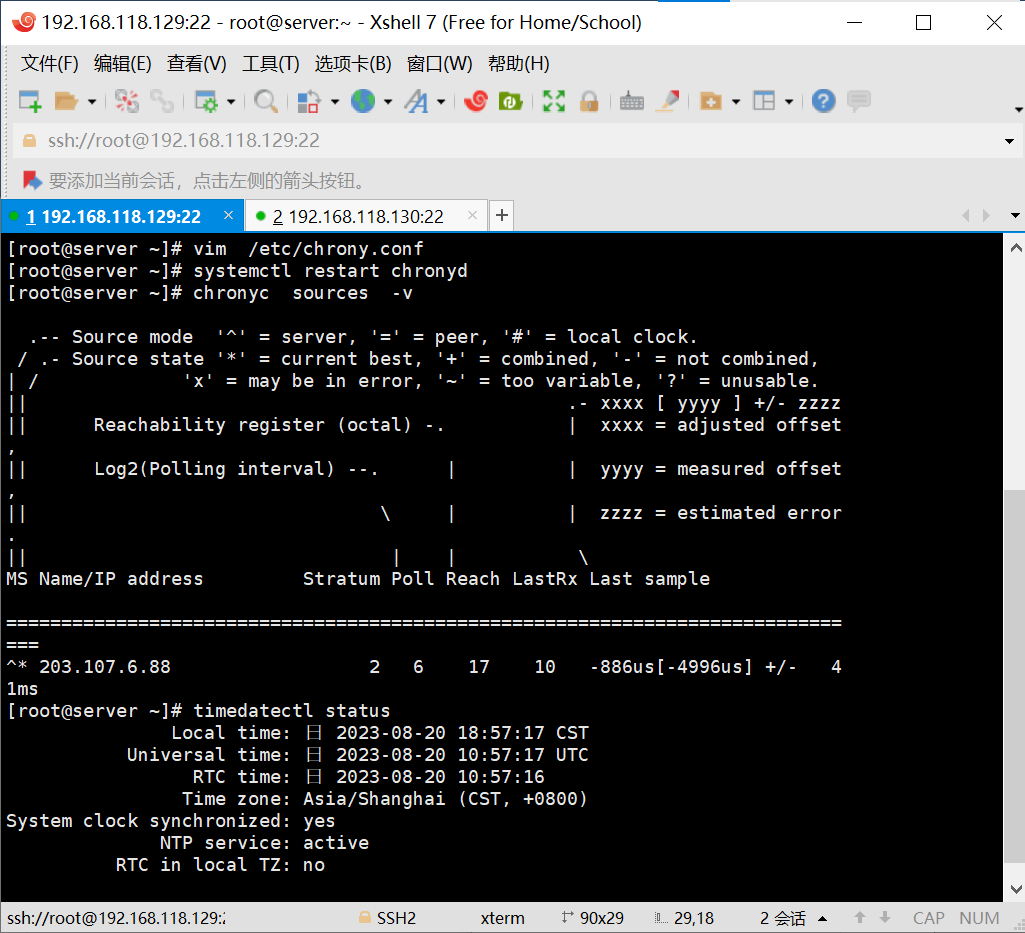The height and width of the screenshot is (933, 1025).
Task: Click the speech bubble feedback icon
Action: (858, 101)
